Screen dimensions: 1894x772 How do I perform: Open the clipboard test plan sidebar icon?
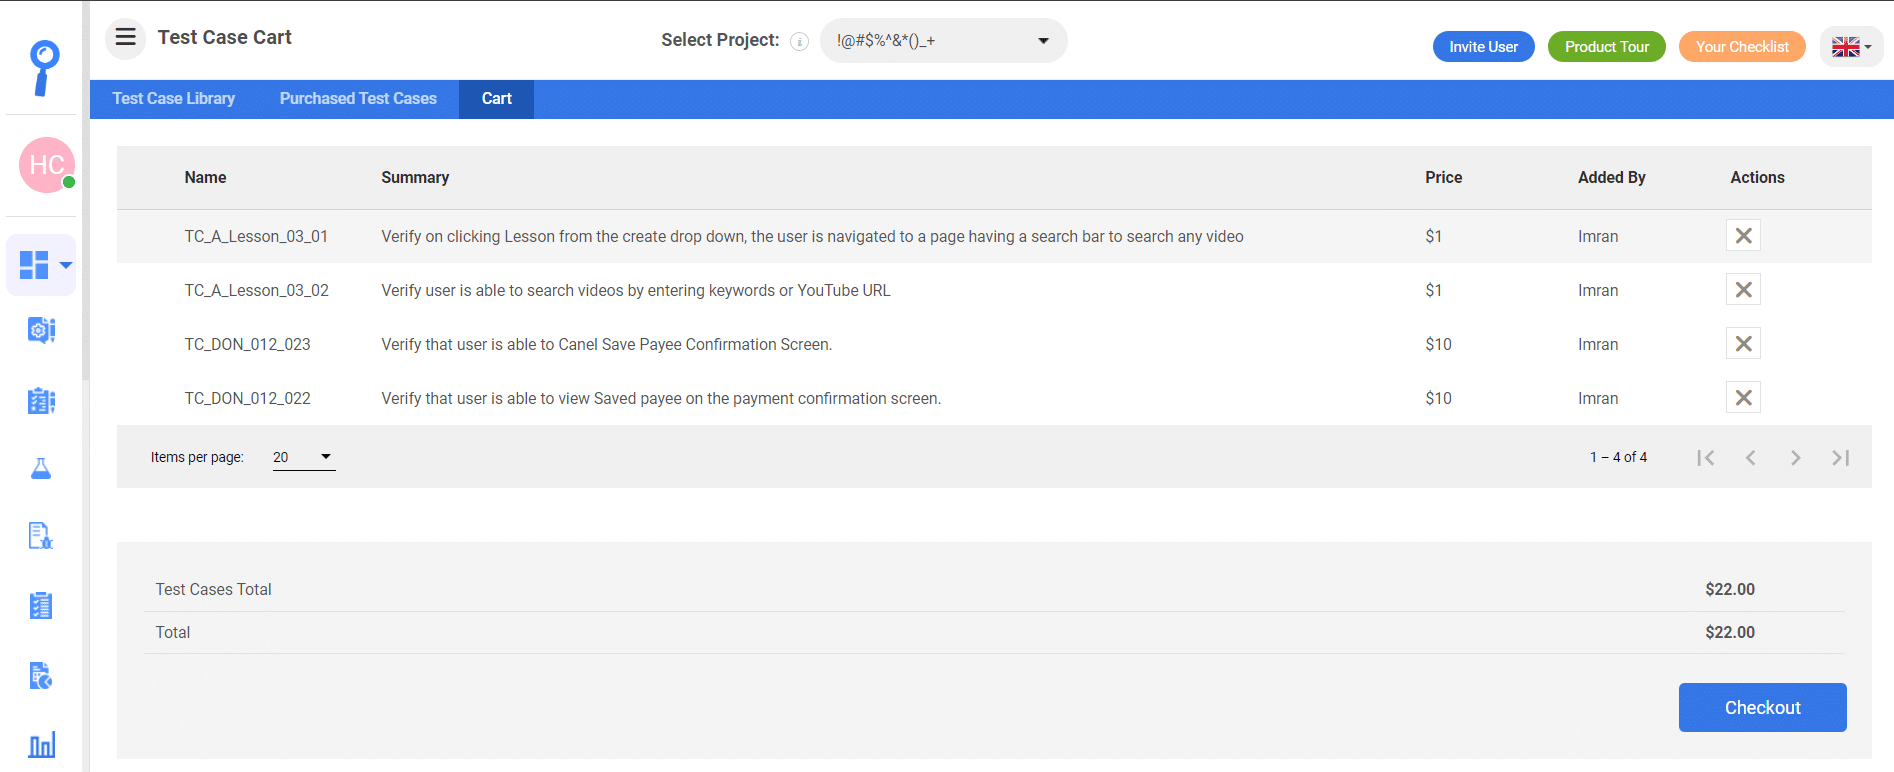[41, 400]
